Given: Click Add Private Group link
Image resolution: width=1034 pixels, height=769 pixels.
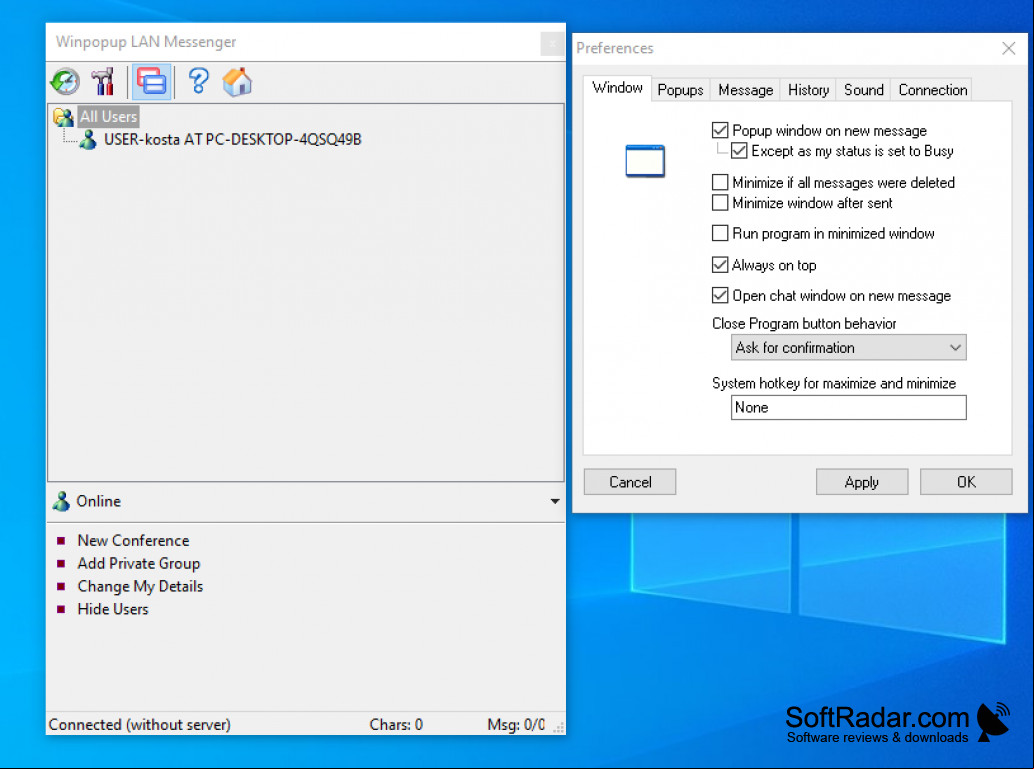Looking at the screenshot, I should (x=138, y=563).
